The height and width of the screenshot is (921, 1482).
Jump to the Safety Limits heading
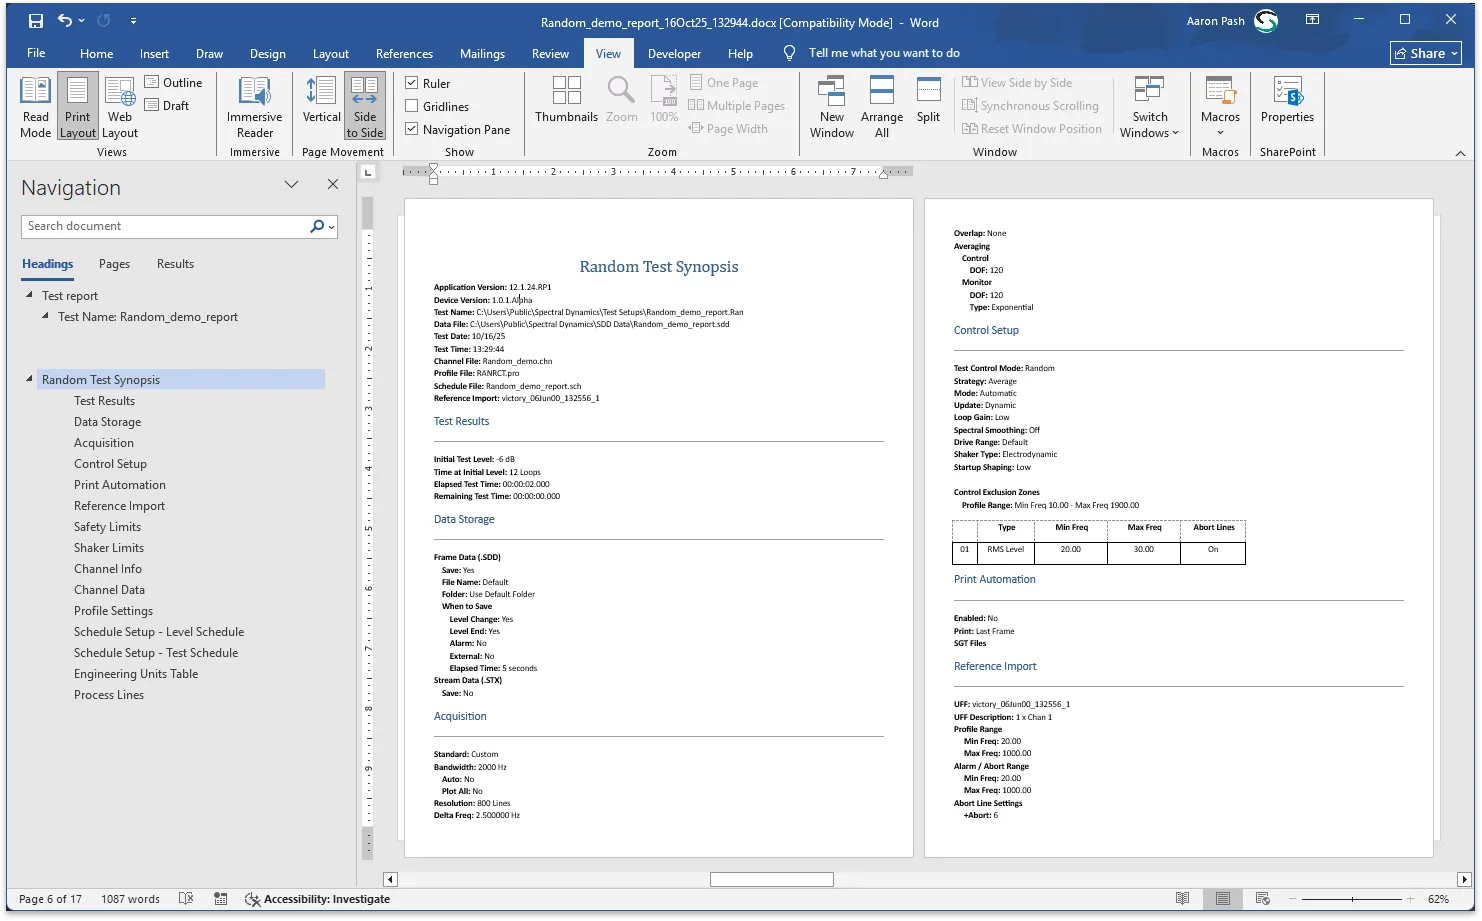107,526
